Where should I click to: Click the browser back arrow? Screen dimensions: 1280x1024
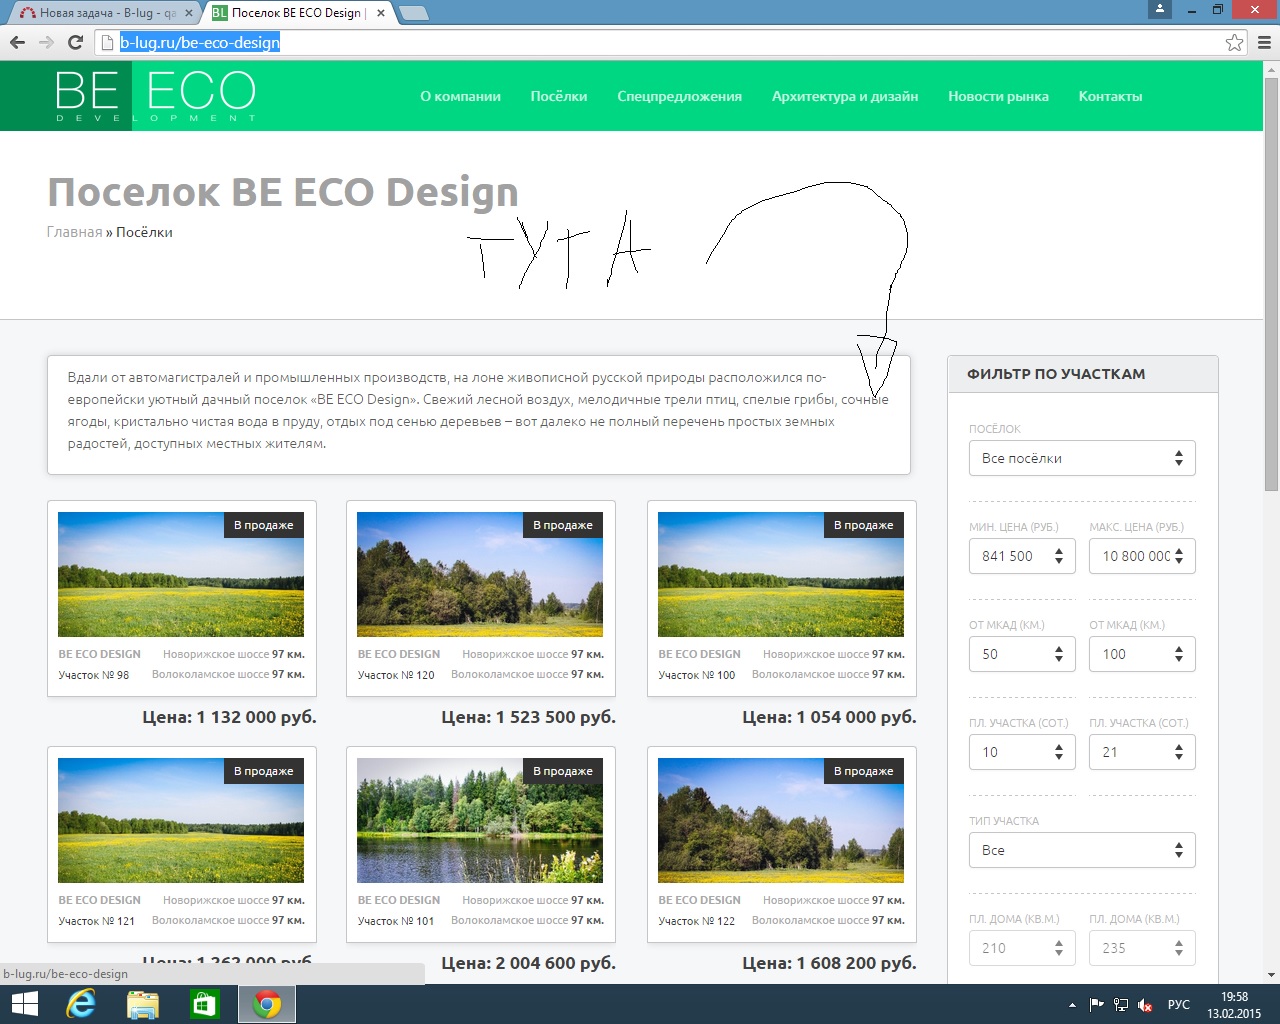click(x=17, y=42)
